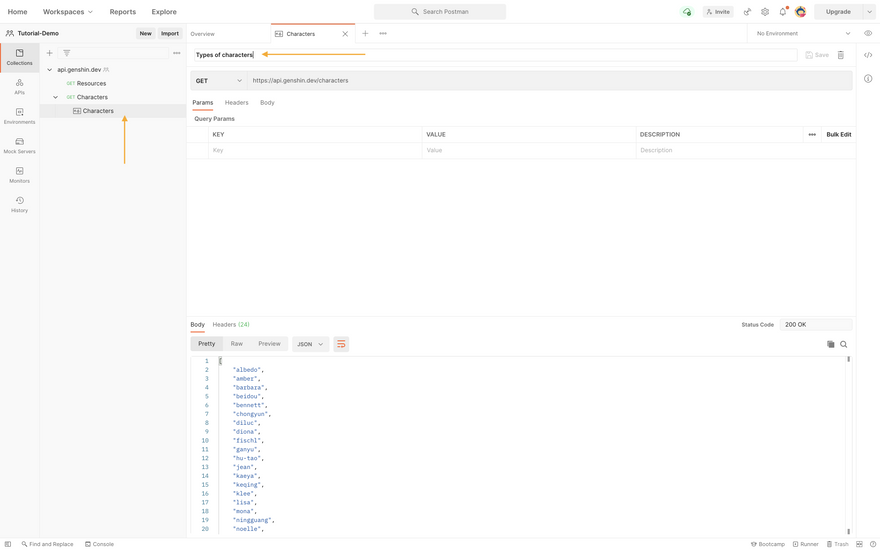Open the Workspaces dropdown

point(68,12)
